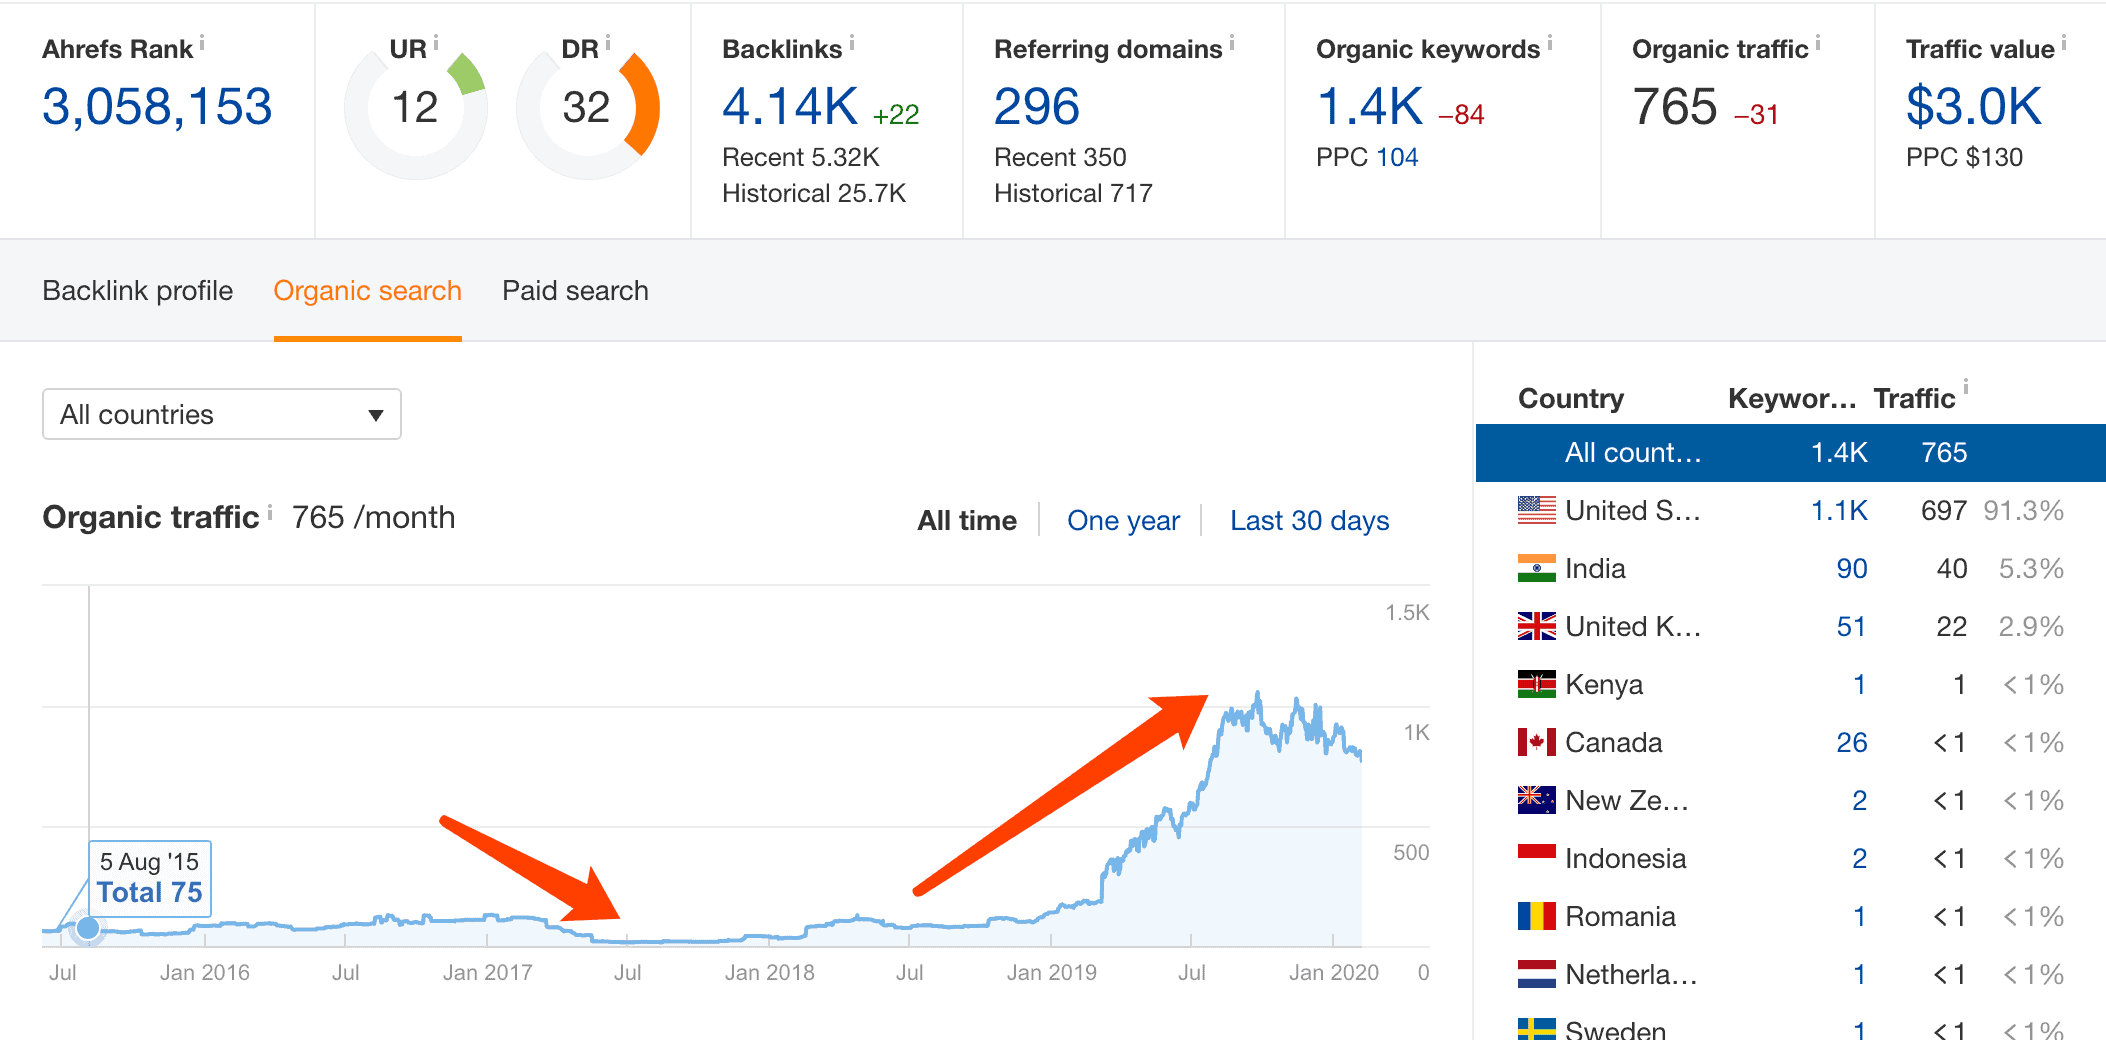Click the India flag icon

click(x=1536, y=568)
